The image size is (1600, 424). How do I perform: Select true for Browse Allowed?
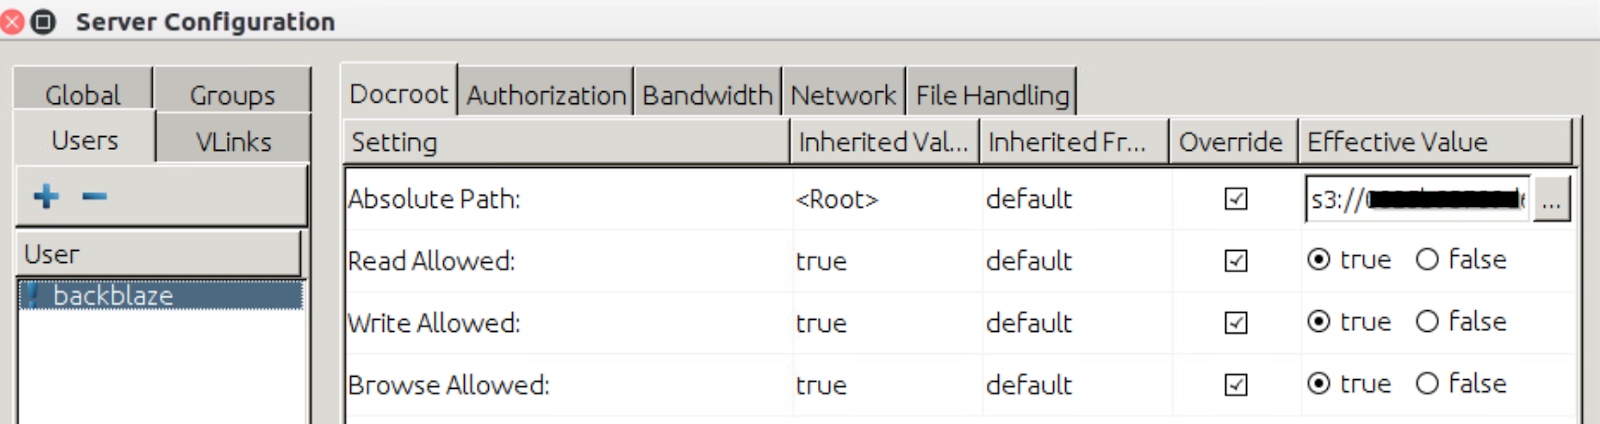click(x=1349, y=384)
